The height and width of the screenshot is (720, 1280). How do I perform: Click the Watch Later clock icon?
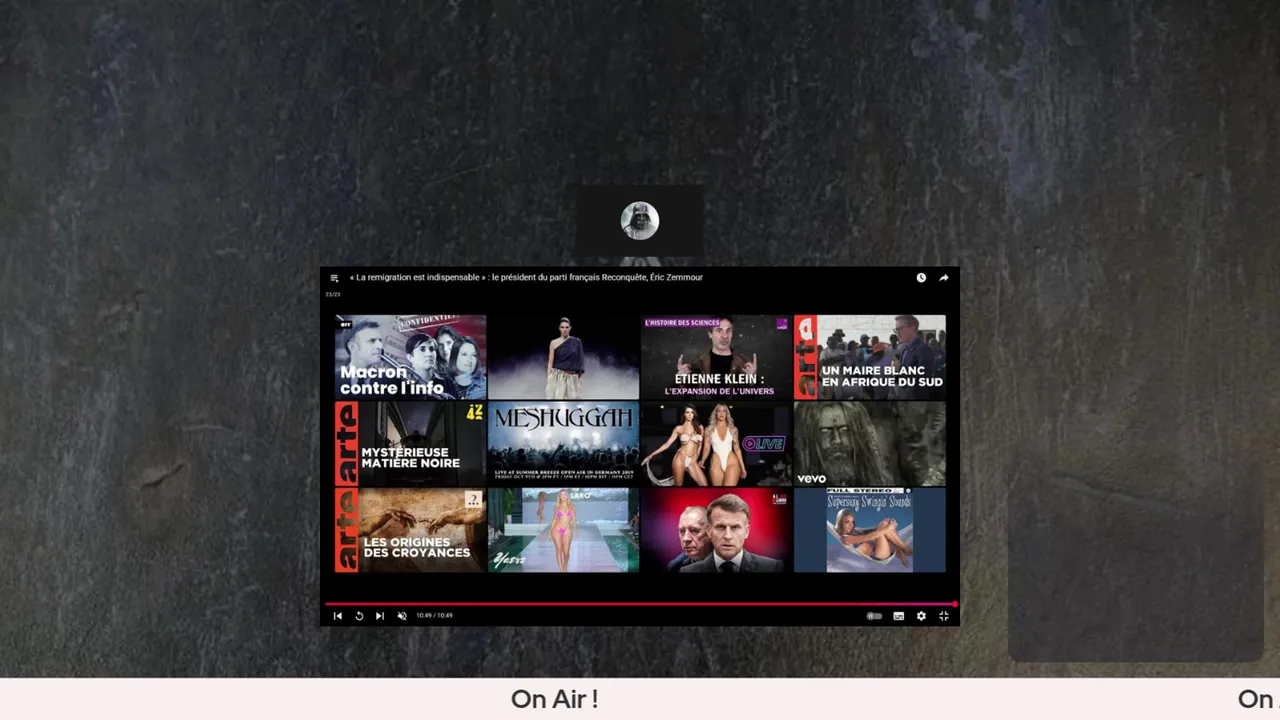pos(921,278)
